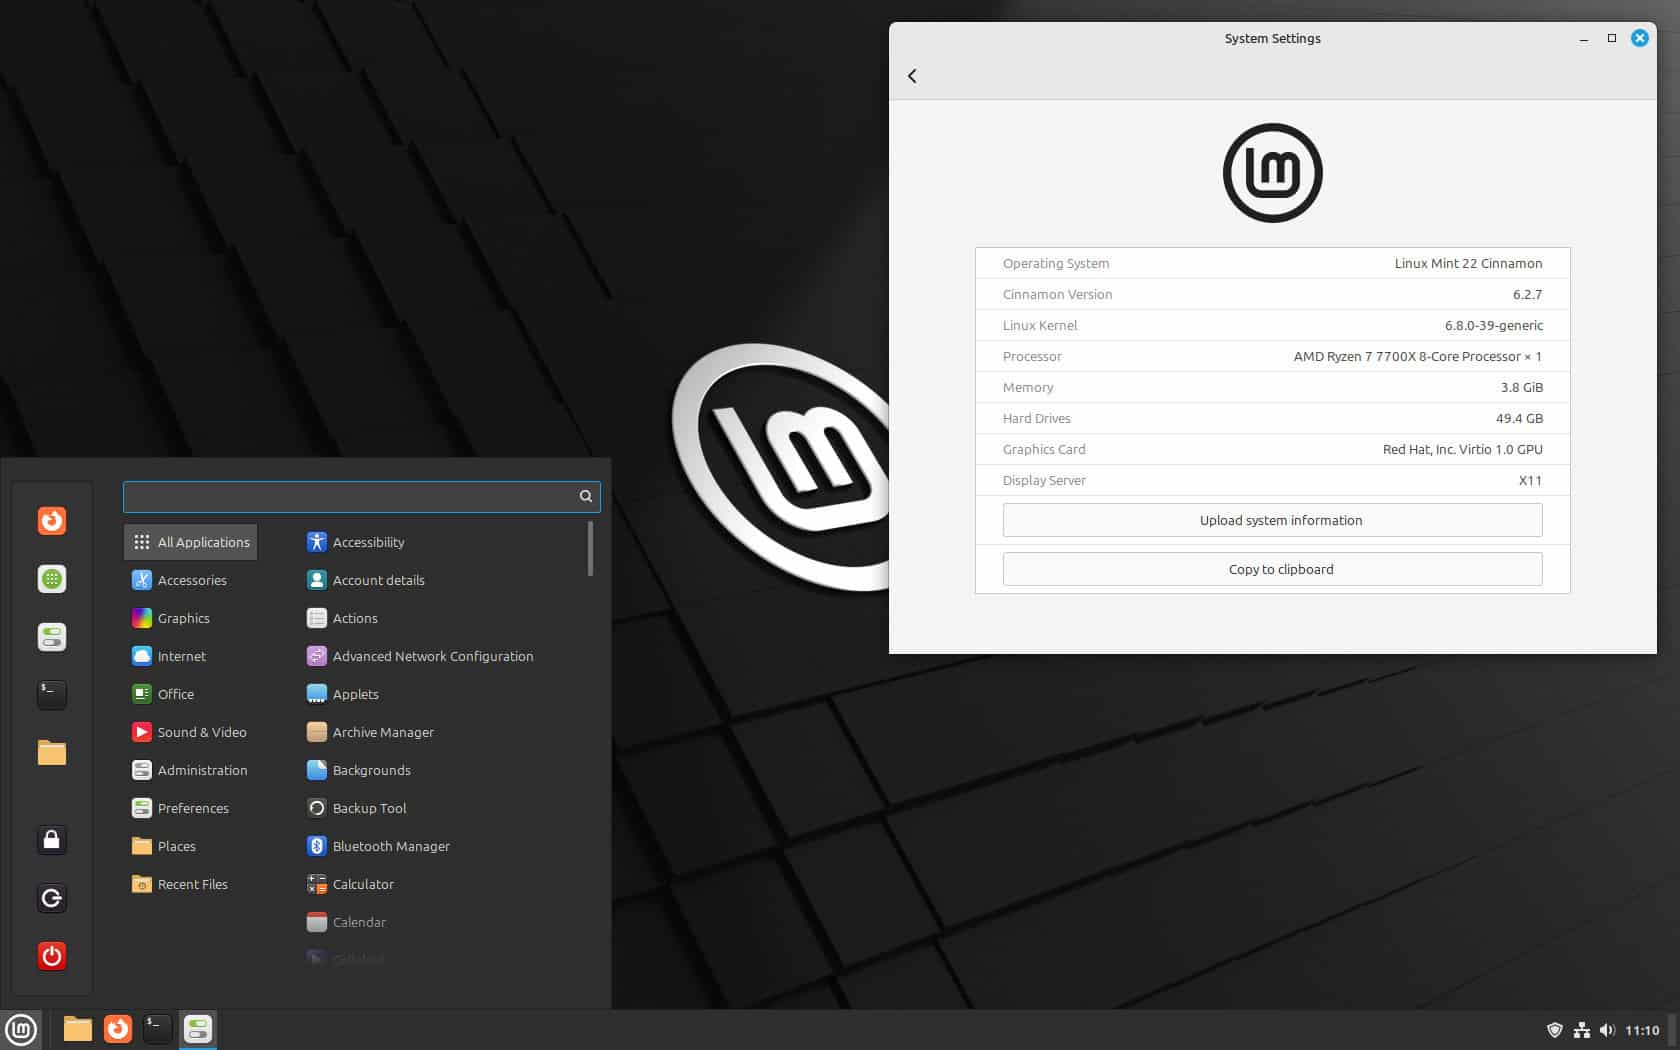Viewport: 1680px width, 1050px height.
Task: Open Terminal from the menu sidebar
Action: click(51, 694)
